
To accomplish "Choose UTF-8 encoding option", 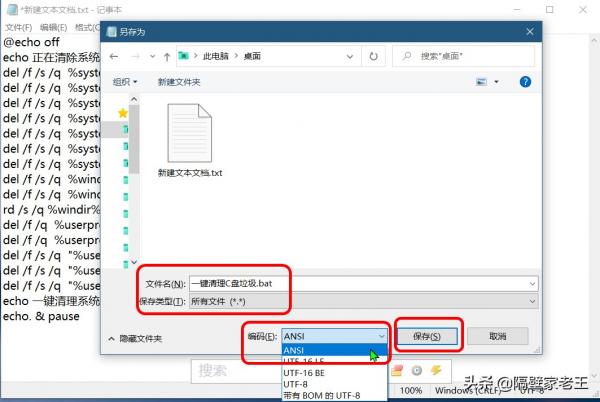I will pyautogui.click(x=334, y=384).
